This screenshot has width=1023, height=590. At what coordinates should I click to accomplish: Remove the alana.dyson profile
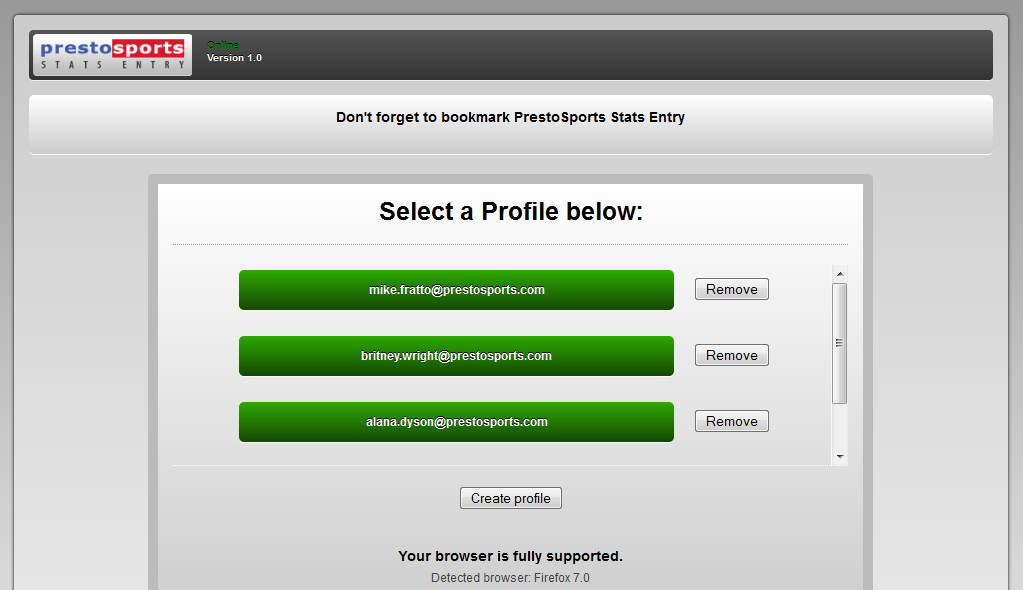pyautogui.click(x=731, y=422)
